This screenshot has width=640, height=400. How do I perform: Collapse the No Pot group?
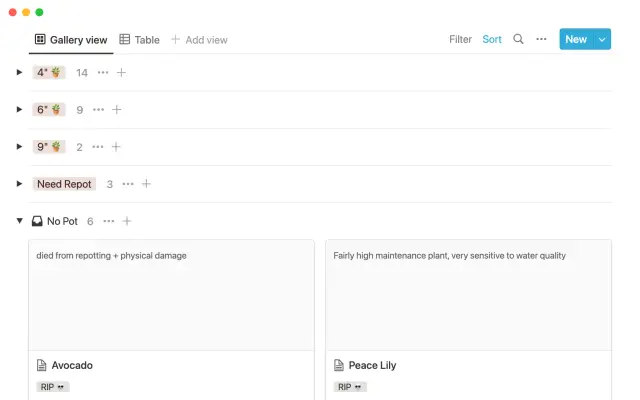click(19, 221)
